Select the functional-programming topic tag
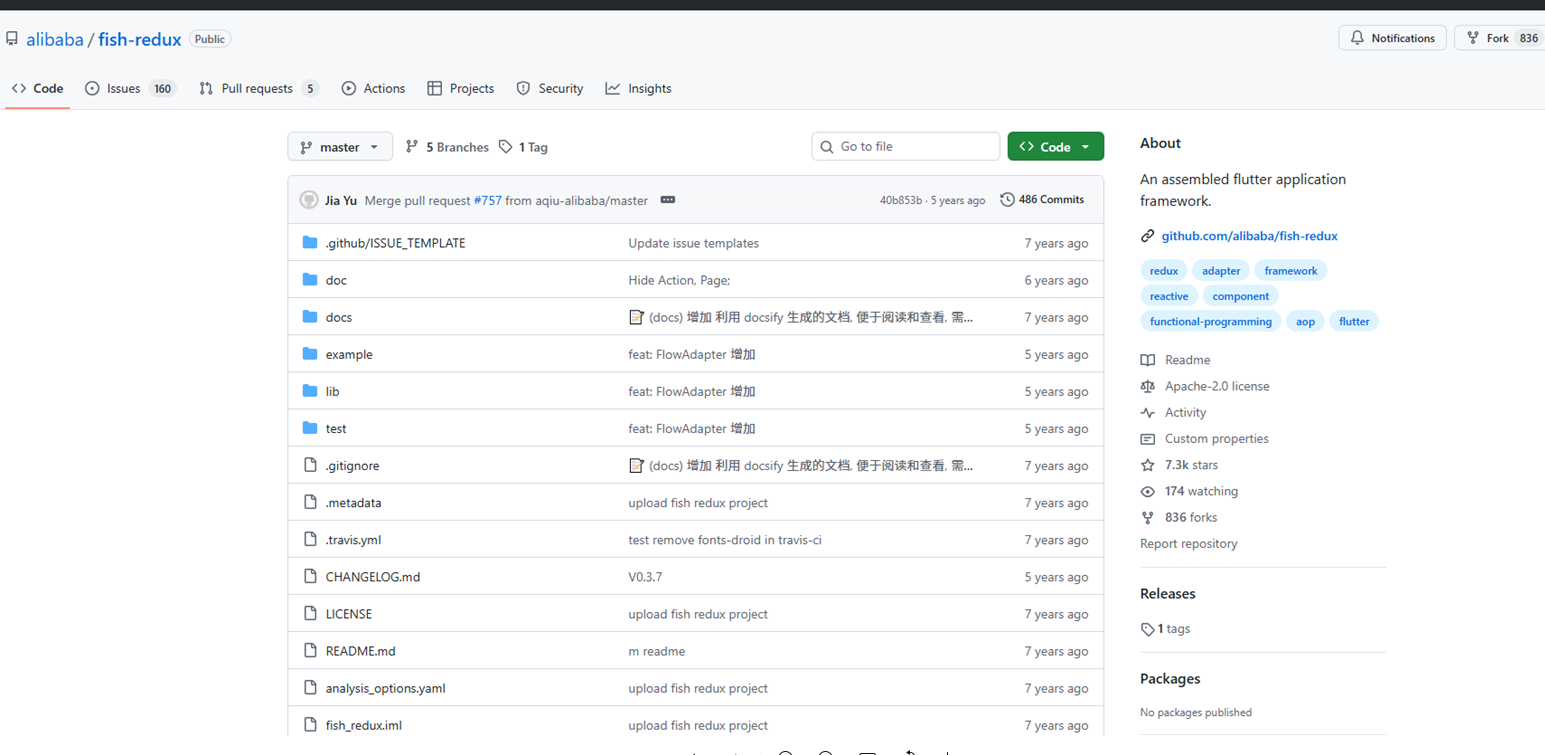Viewport: 1545px width, 755px height. (x=1211, y=322)
